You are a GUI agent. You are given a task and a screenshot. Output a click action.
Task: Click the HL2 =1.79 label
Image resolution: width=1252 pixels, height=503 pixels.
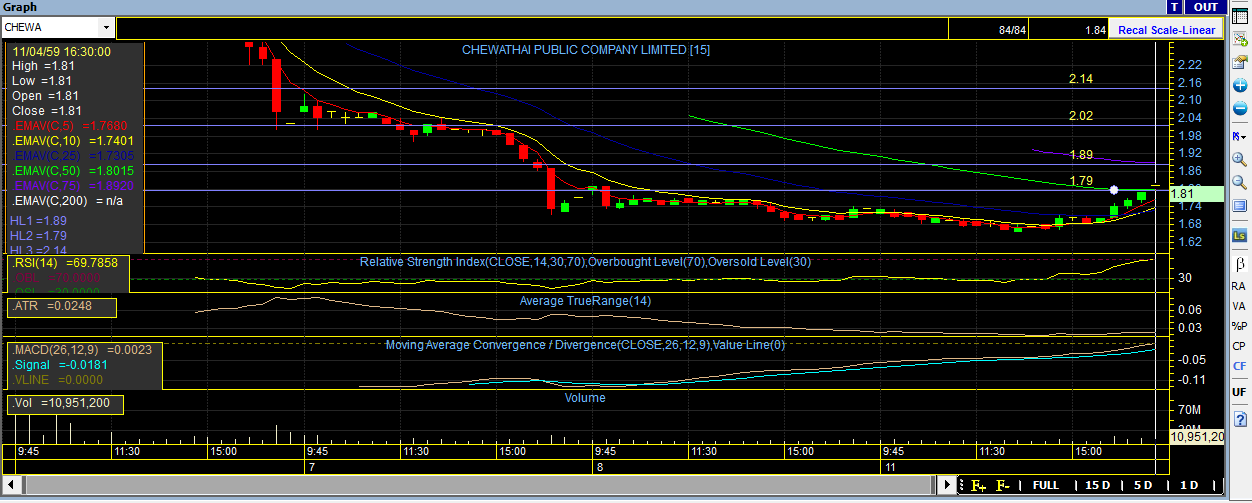38,236
